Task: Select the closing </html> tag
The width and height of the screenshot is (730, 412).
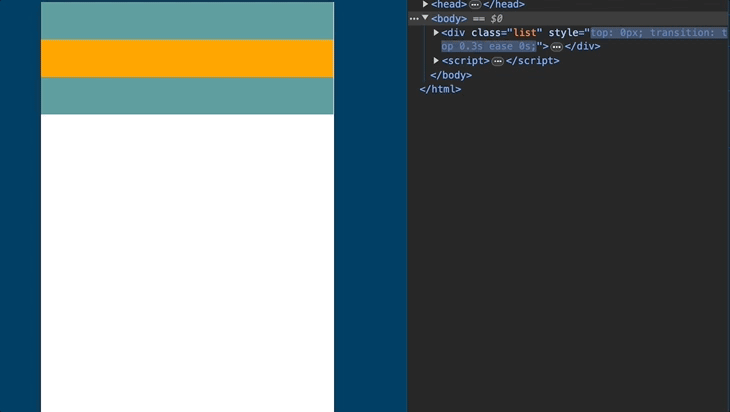Action: 440,89
